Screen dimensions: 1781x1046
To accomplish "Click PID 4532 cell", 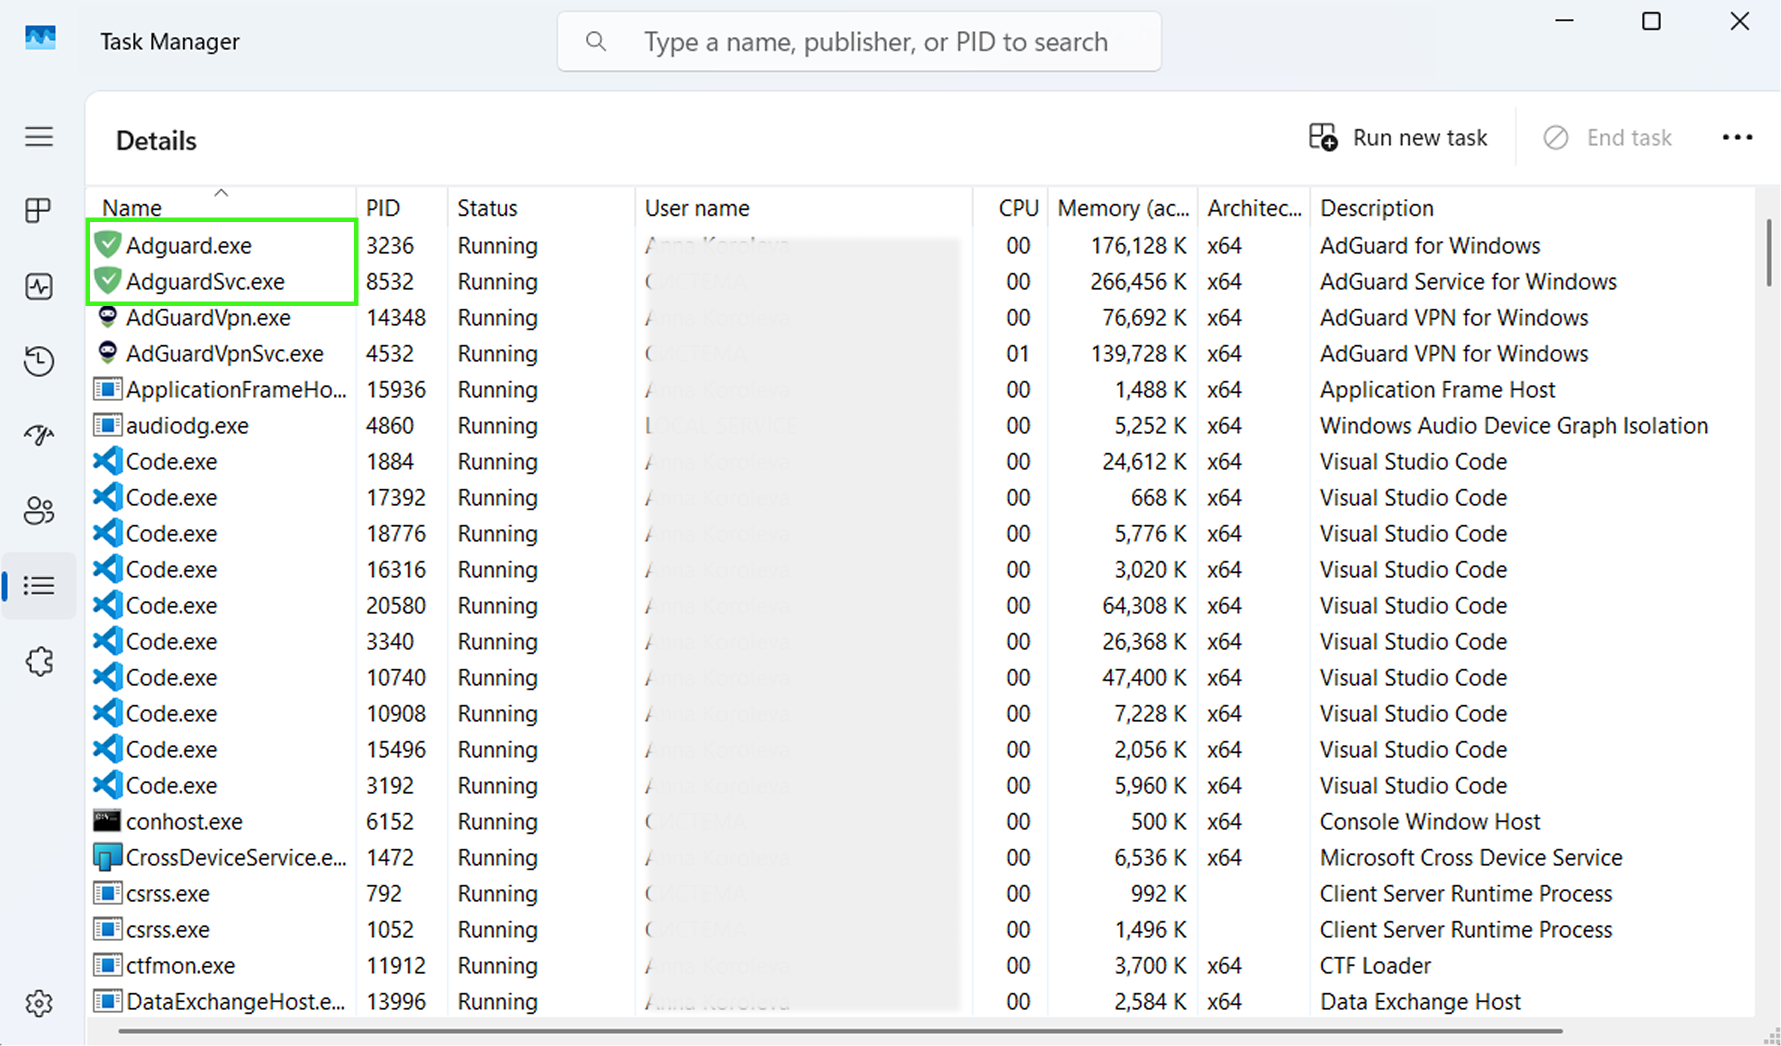I will pos(389,354).
